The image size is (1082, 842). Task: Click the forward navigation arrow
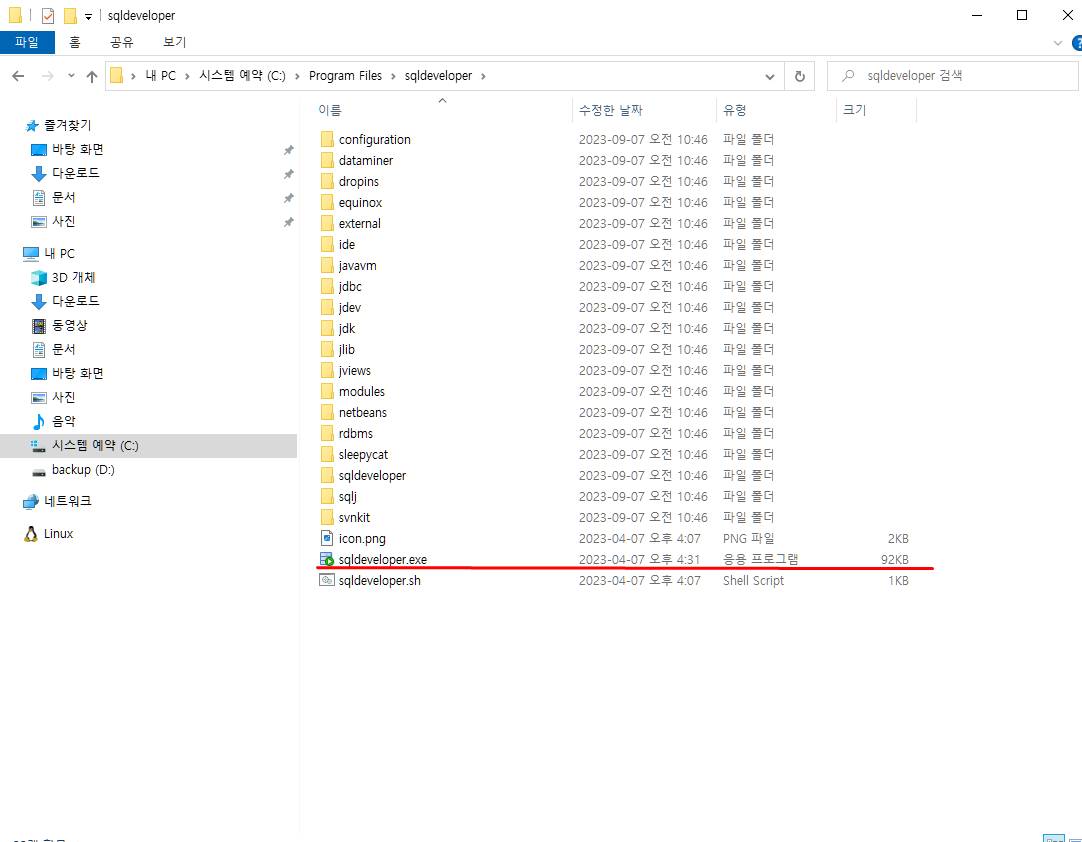tap(48, 76)
